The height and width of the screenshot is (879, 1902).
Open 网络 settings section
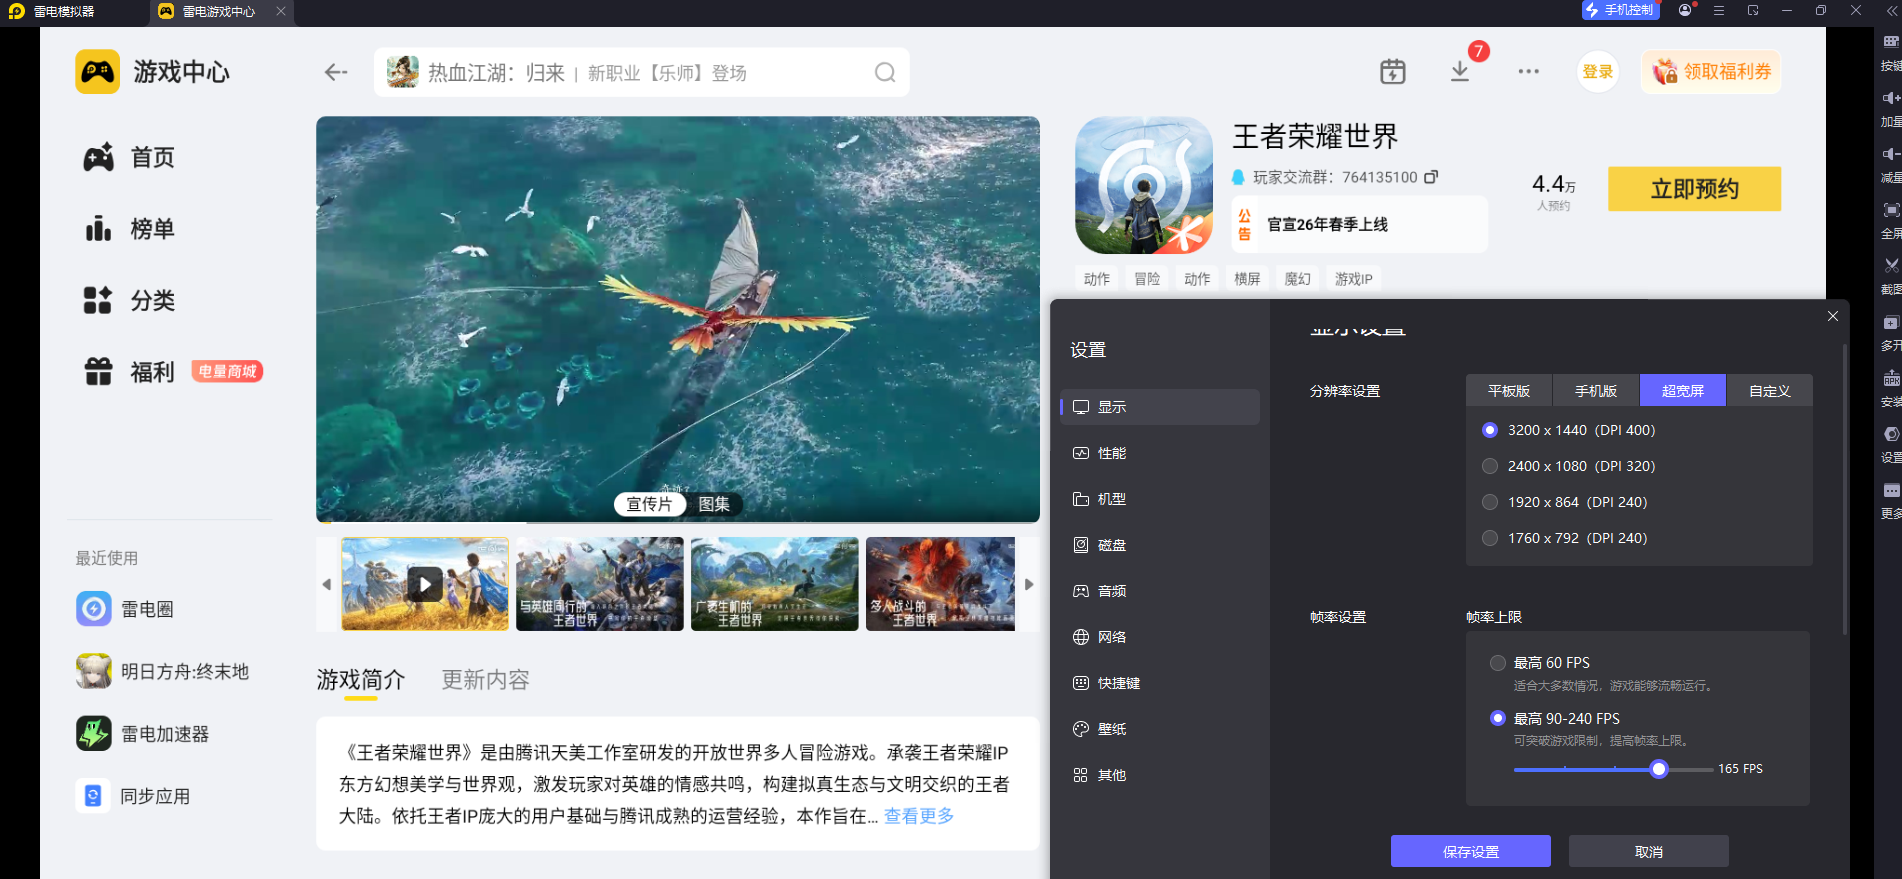(1160, 637)
